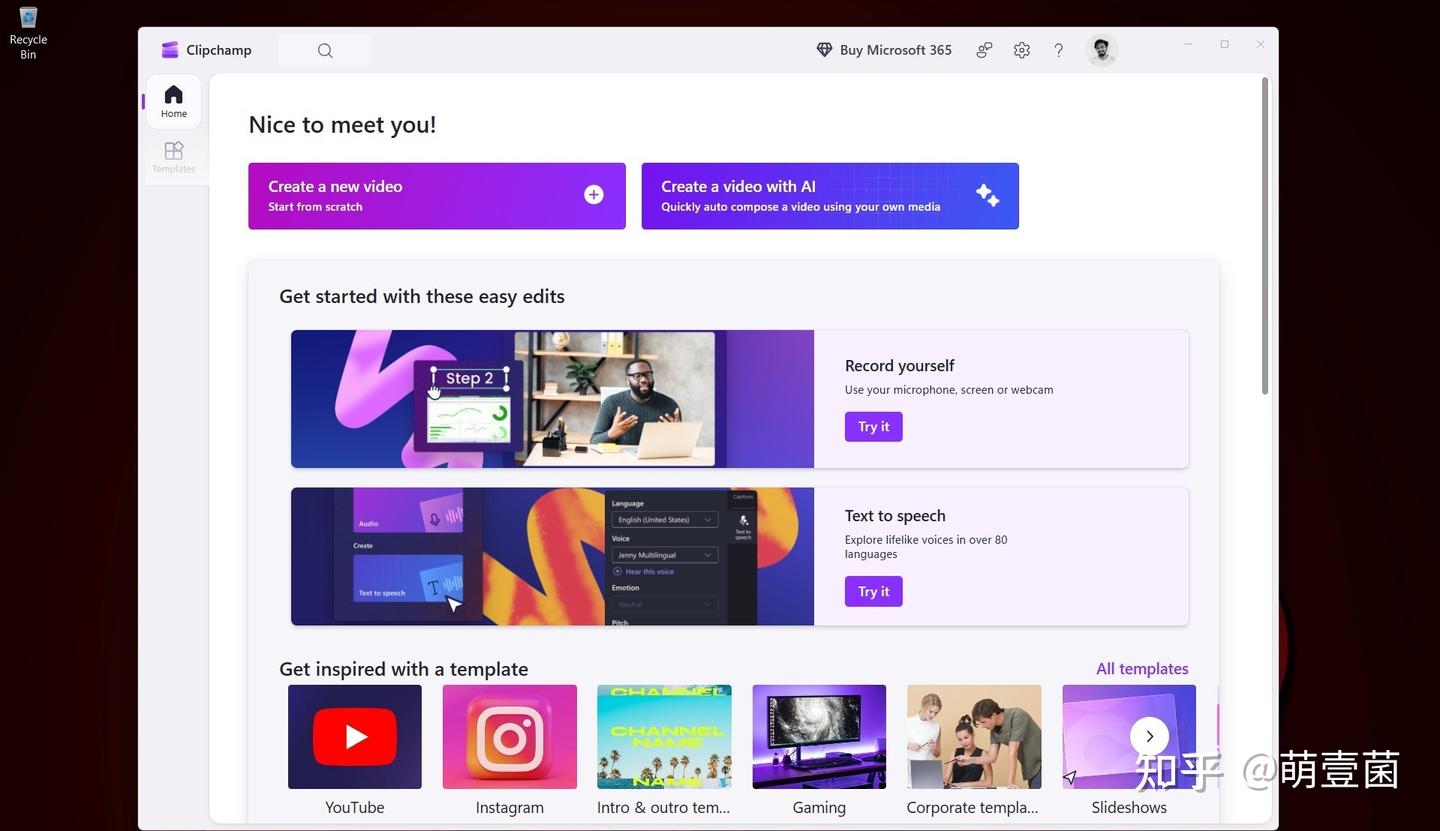Click the Record yourself preview image
Viewport: 1440px width, 831px height.
[x=552, y=399]
